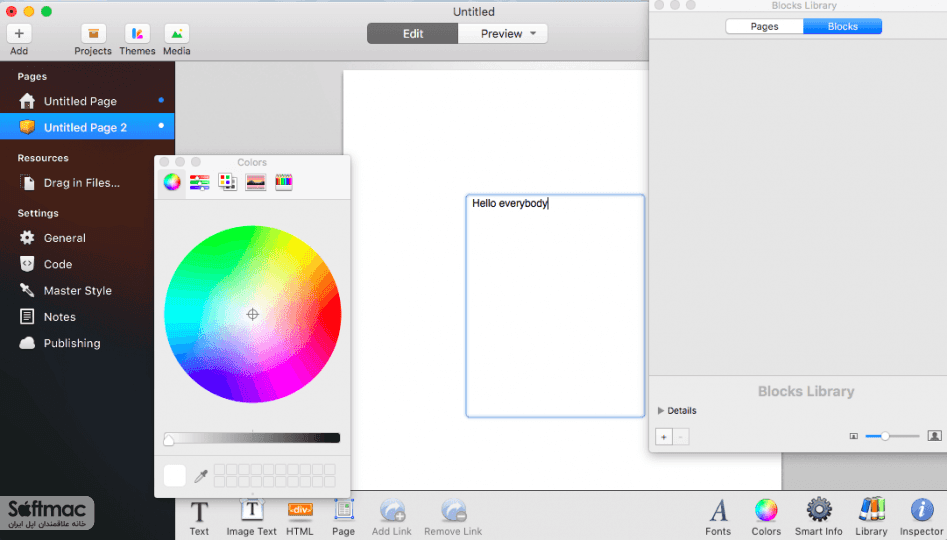Click the large thumbnail size icon
Image resolution: width=947 pixels, height=540 pixels.
click(x=934, y=436)
